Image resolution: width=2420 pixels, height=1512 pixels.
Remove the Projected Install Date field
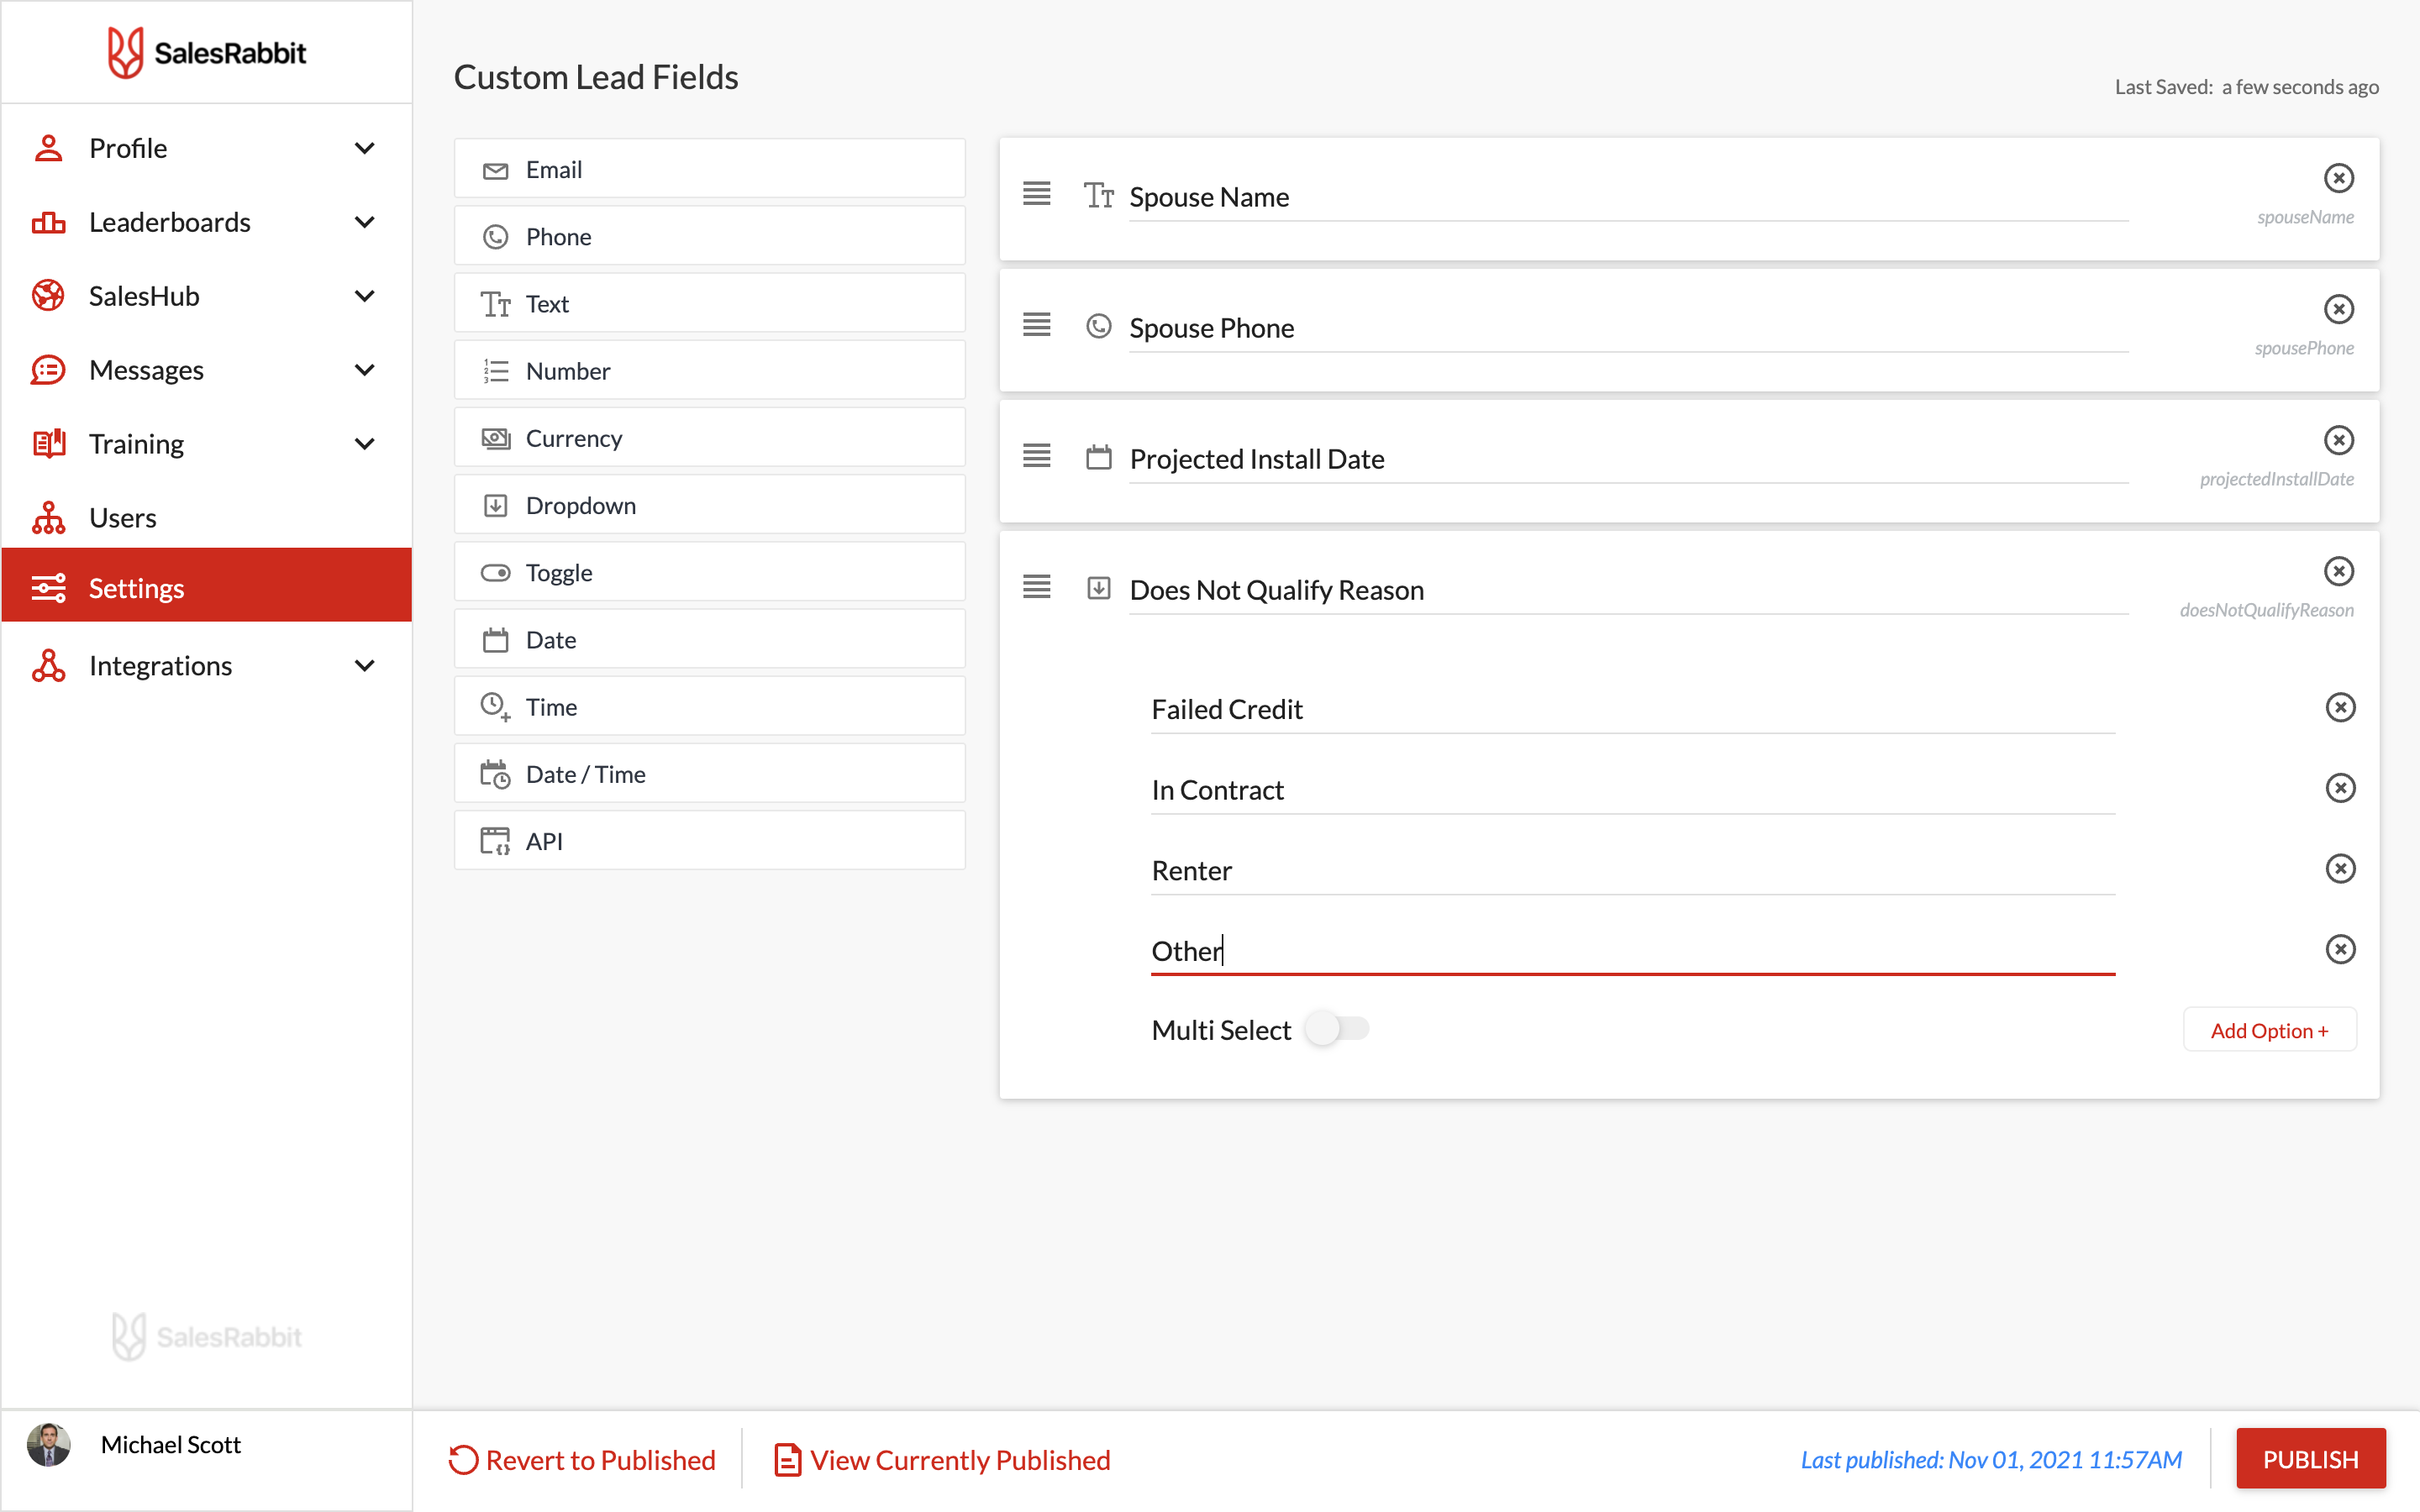(x=2338, y=440)
